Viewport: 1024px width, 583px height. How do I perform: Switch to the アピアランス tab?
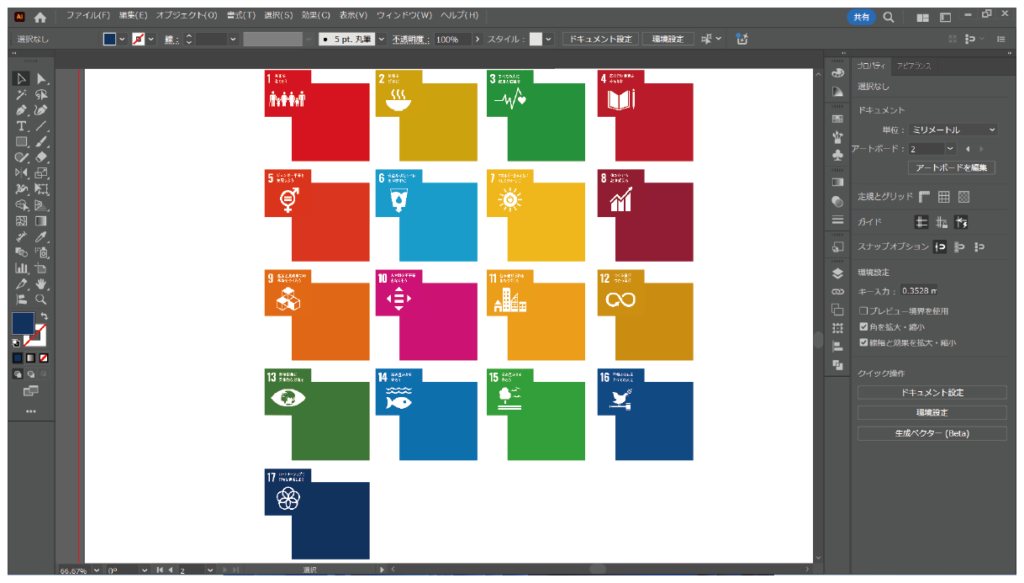pos(914,66)
